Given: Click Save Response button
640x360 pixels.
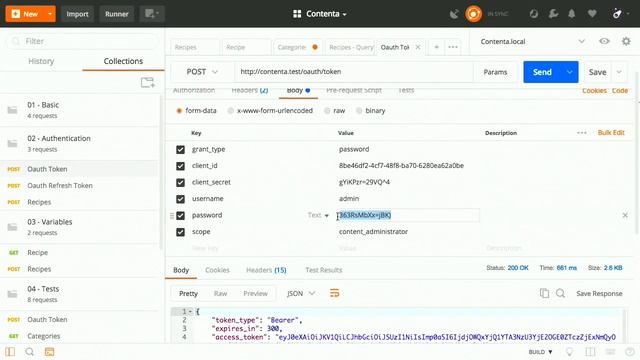Looking at the screenshot, I should click(599, 293).
